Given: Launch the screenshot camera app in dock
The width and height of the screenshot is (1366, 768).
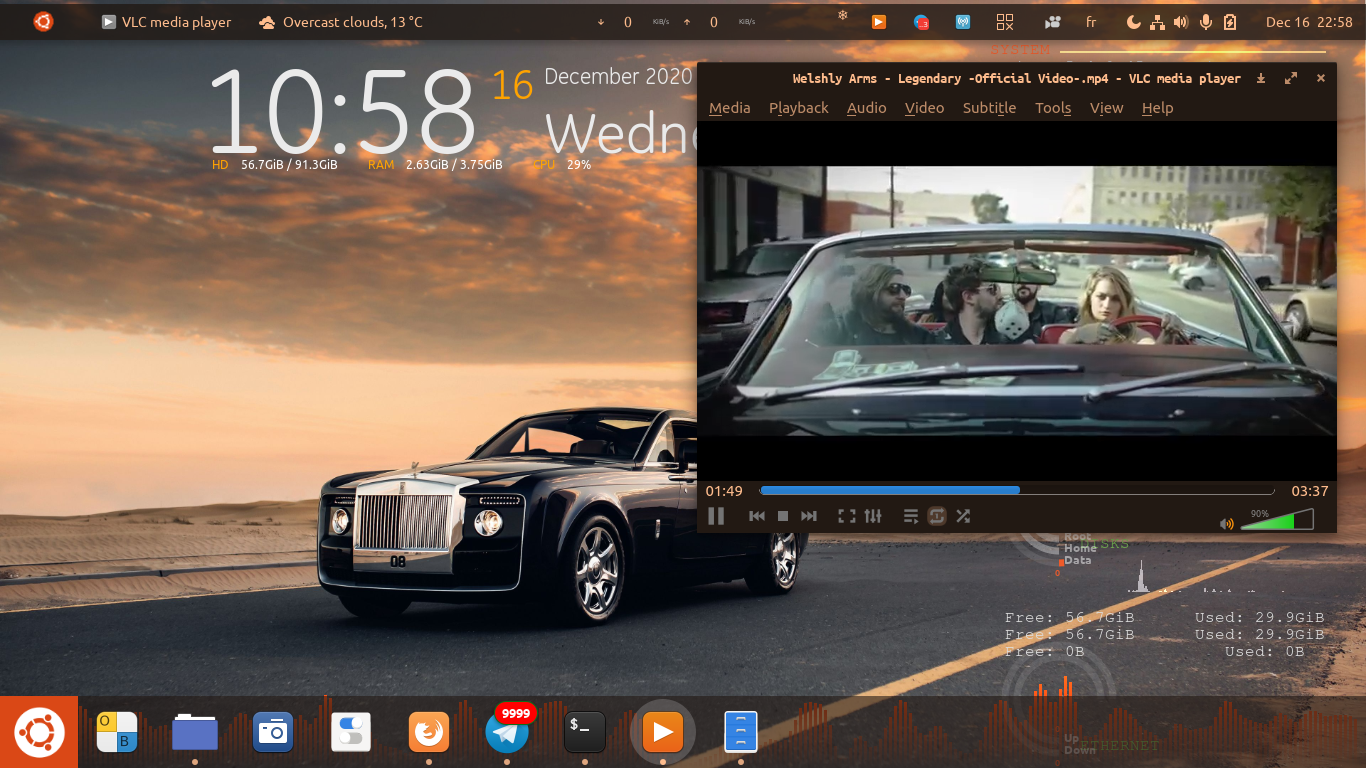Looking at the screenshot, I should (x=273, y=732).
